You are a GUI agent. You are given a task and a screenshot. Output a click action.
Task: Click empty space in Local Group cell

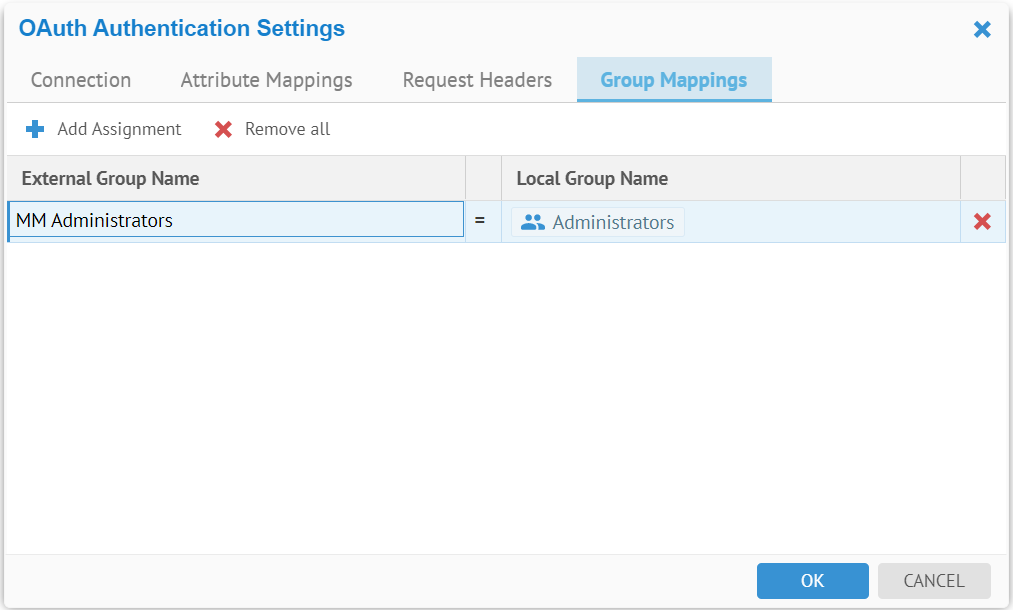coord(820,222)
